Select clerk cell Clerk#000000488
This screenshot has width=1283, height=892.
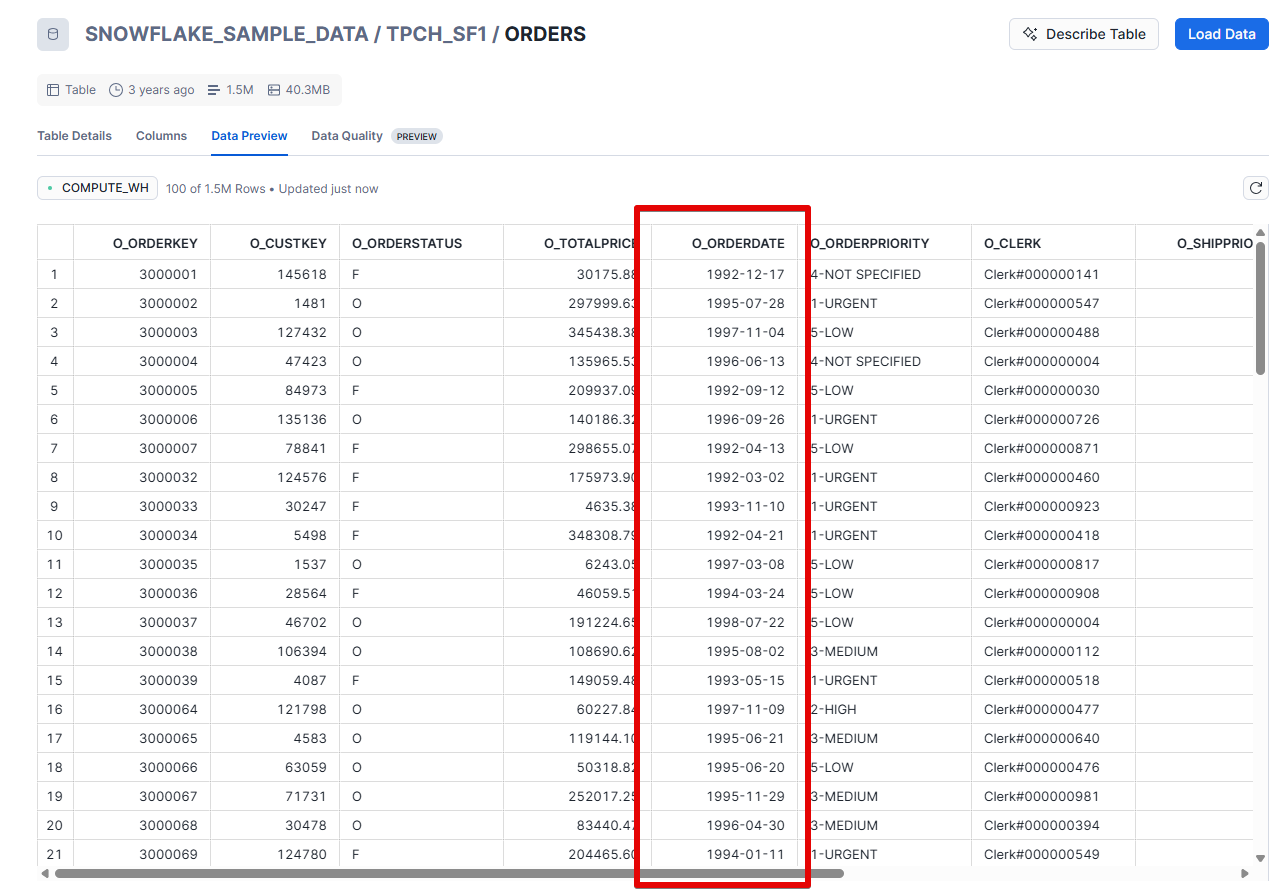coord(1053,332)
